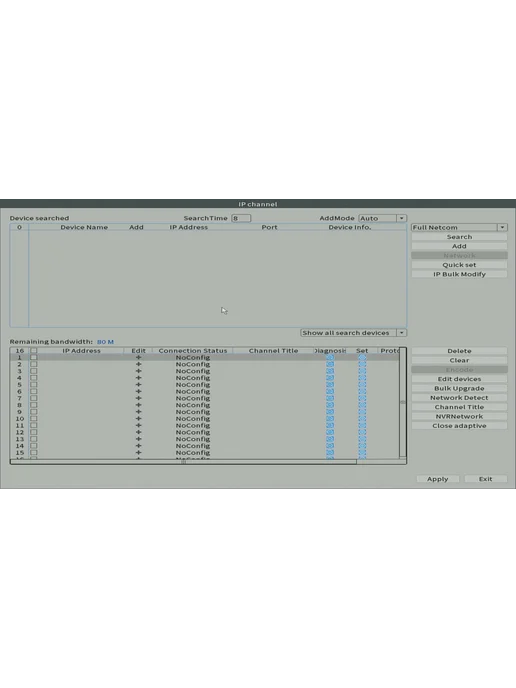
Task: Check the checkbox for channel 13
Action: point(34,439)
